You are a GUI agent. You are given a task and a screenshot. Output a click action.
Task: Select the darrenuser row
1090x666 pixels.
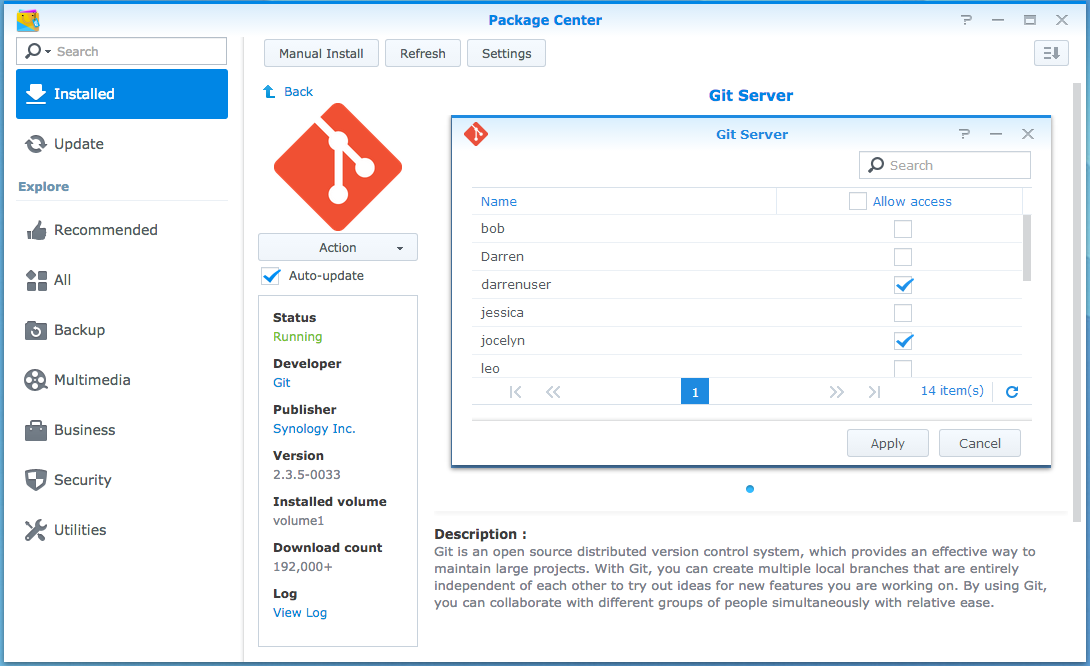pyautogui.click(x=747, y=284)
